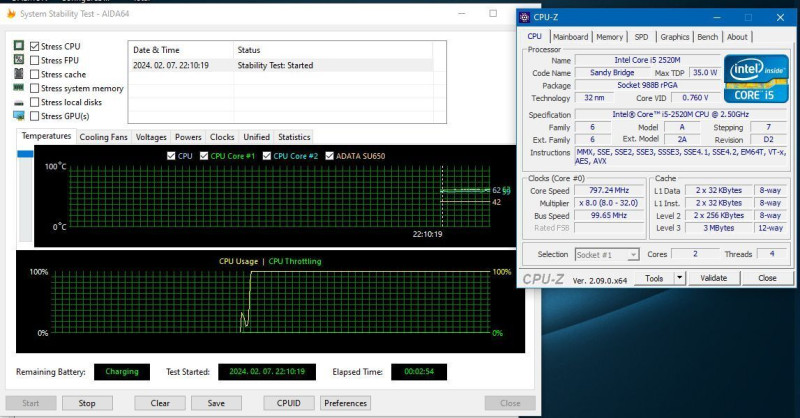This screenshot has height=418, width=800.
Task: Enable the Stress FPU checkbox
Action: pos(35,60)
